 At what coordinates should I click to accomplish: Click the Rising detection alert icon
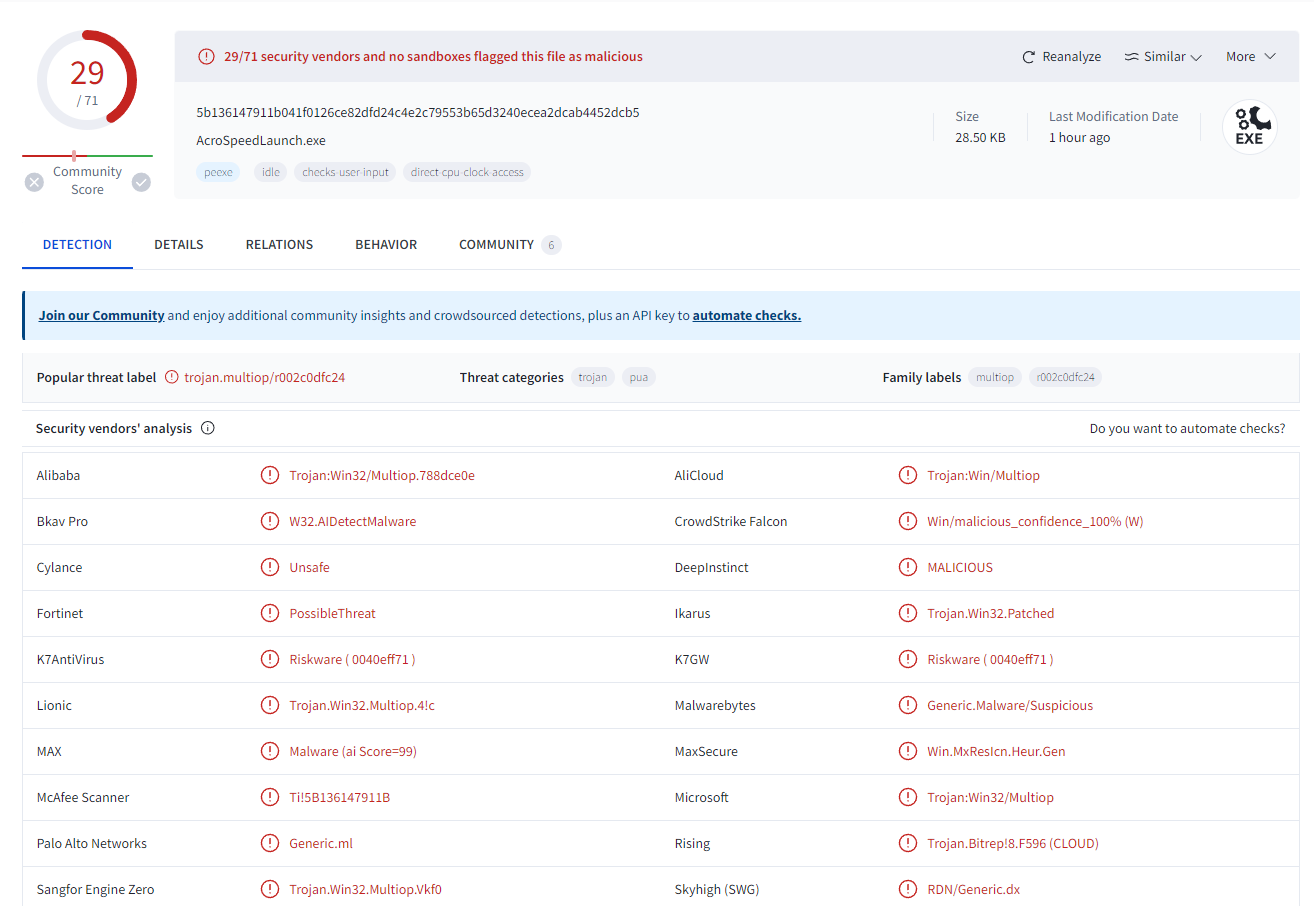pyautogui.click(x=908, y=843)
